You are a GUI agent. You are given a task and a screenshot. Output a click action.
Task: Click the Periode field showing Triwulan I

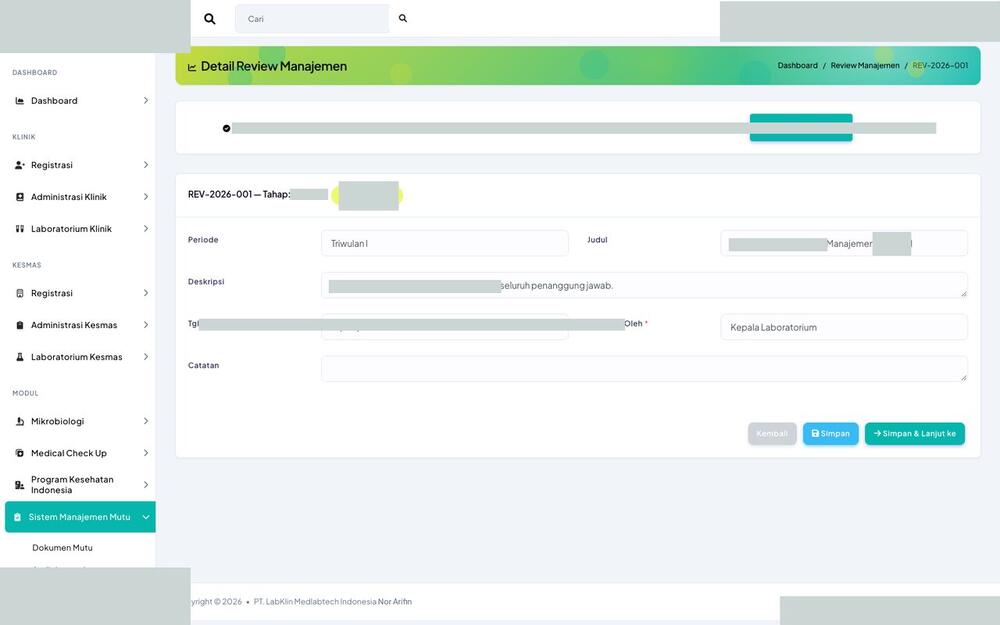pos(445,243)
